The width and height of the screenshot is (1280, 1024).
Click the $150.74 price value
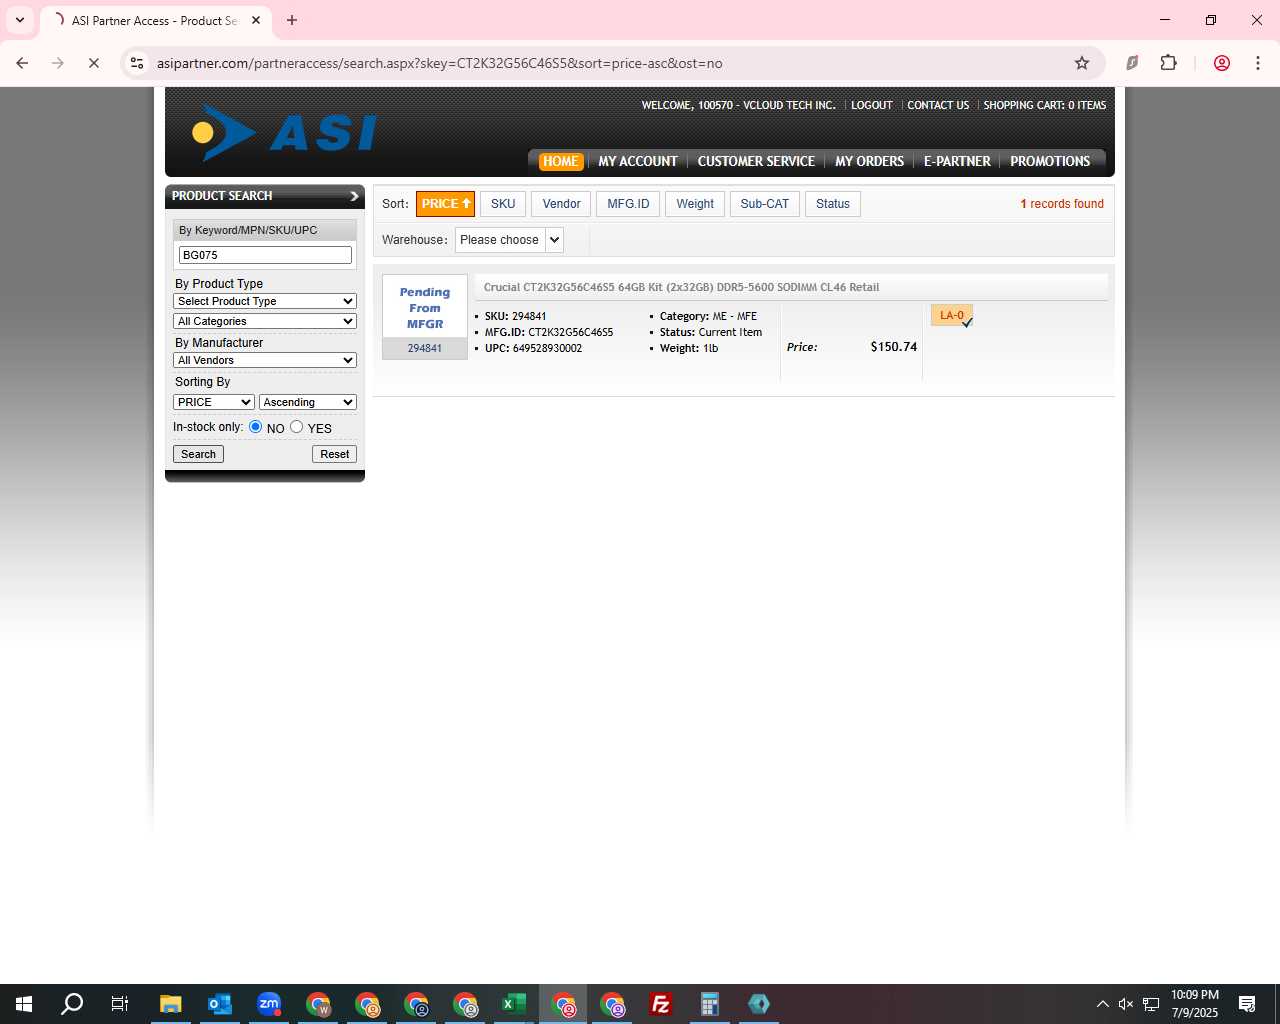point(894,347)
